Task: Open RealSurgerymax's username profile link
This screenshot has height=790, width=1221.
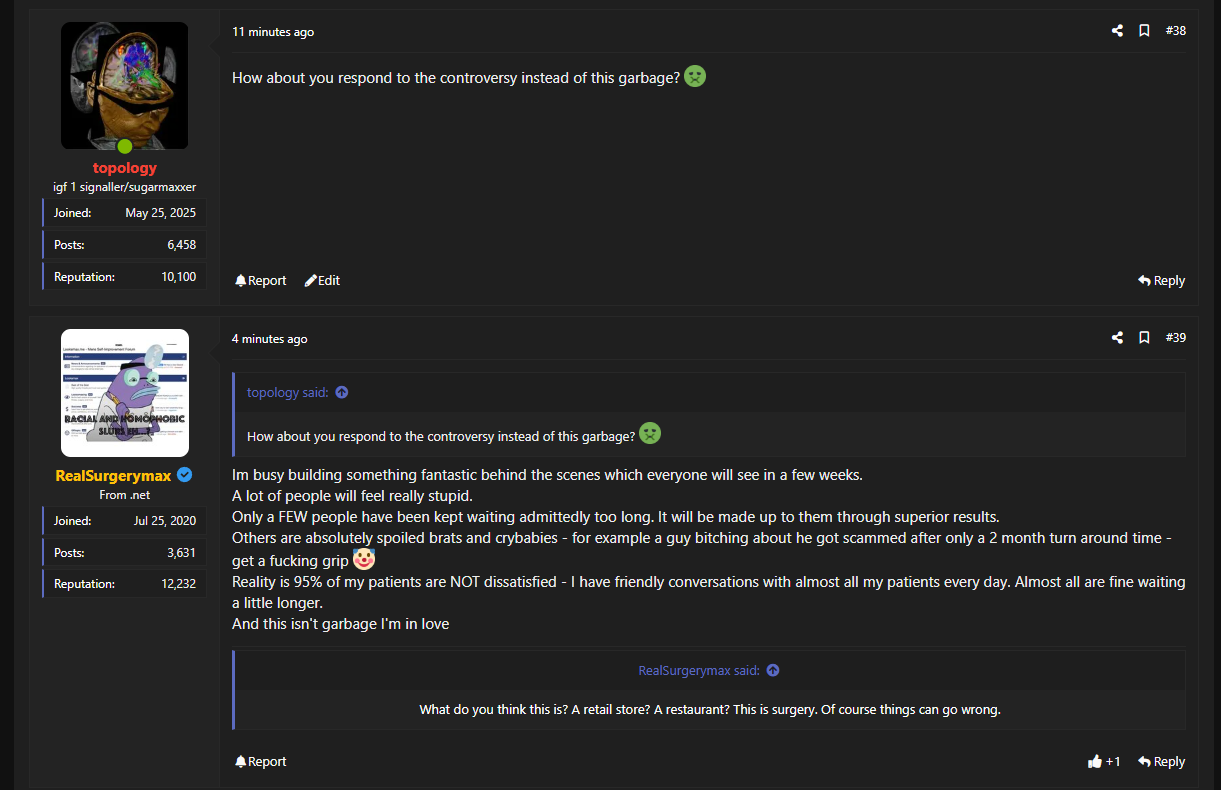Action: 113,476
